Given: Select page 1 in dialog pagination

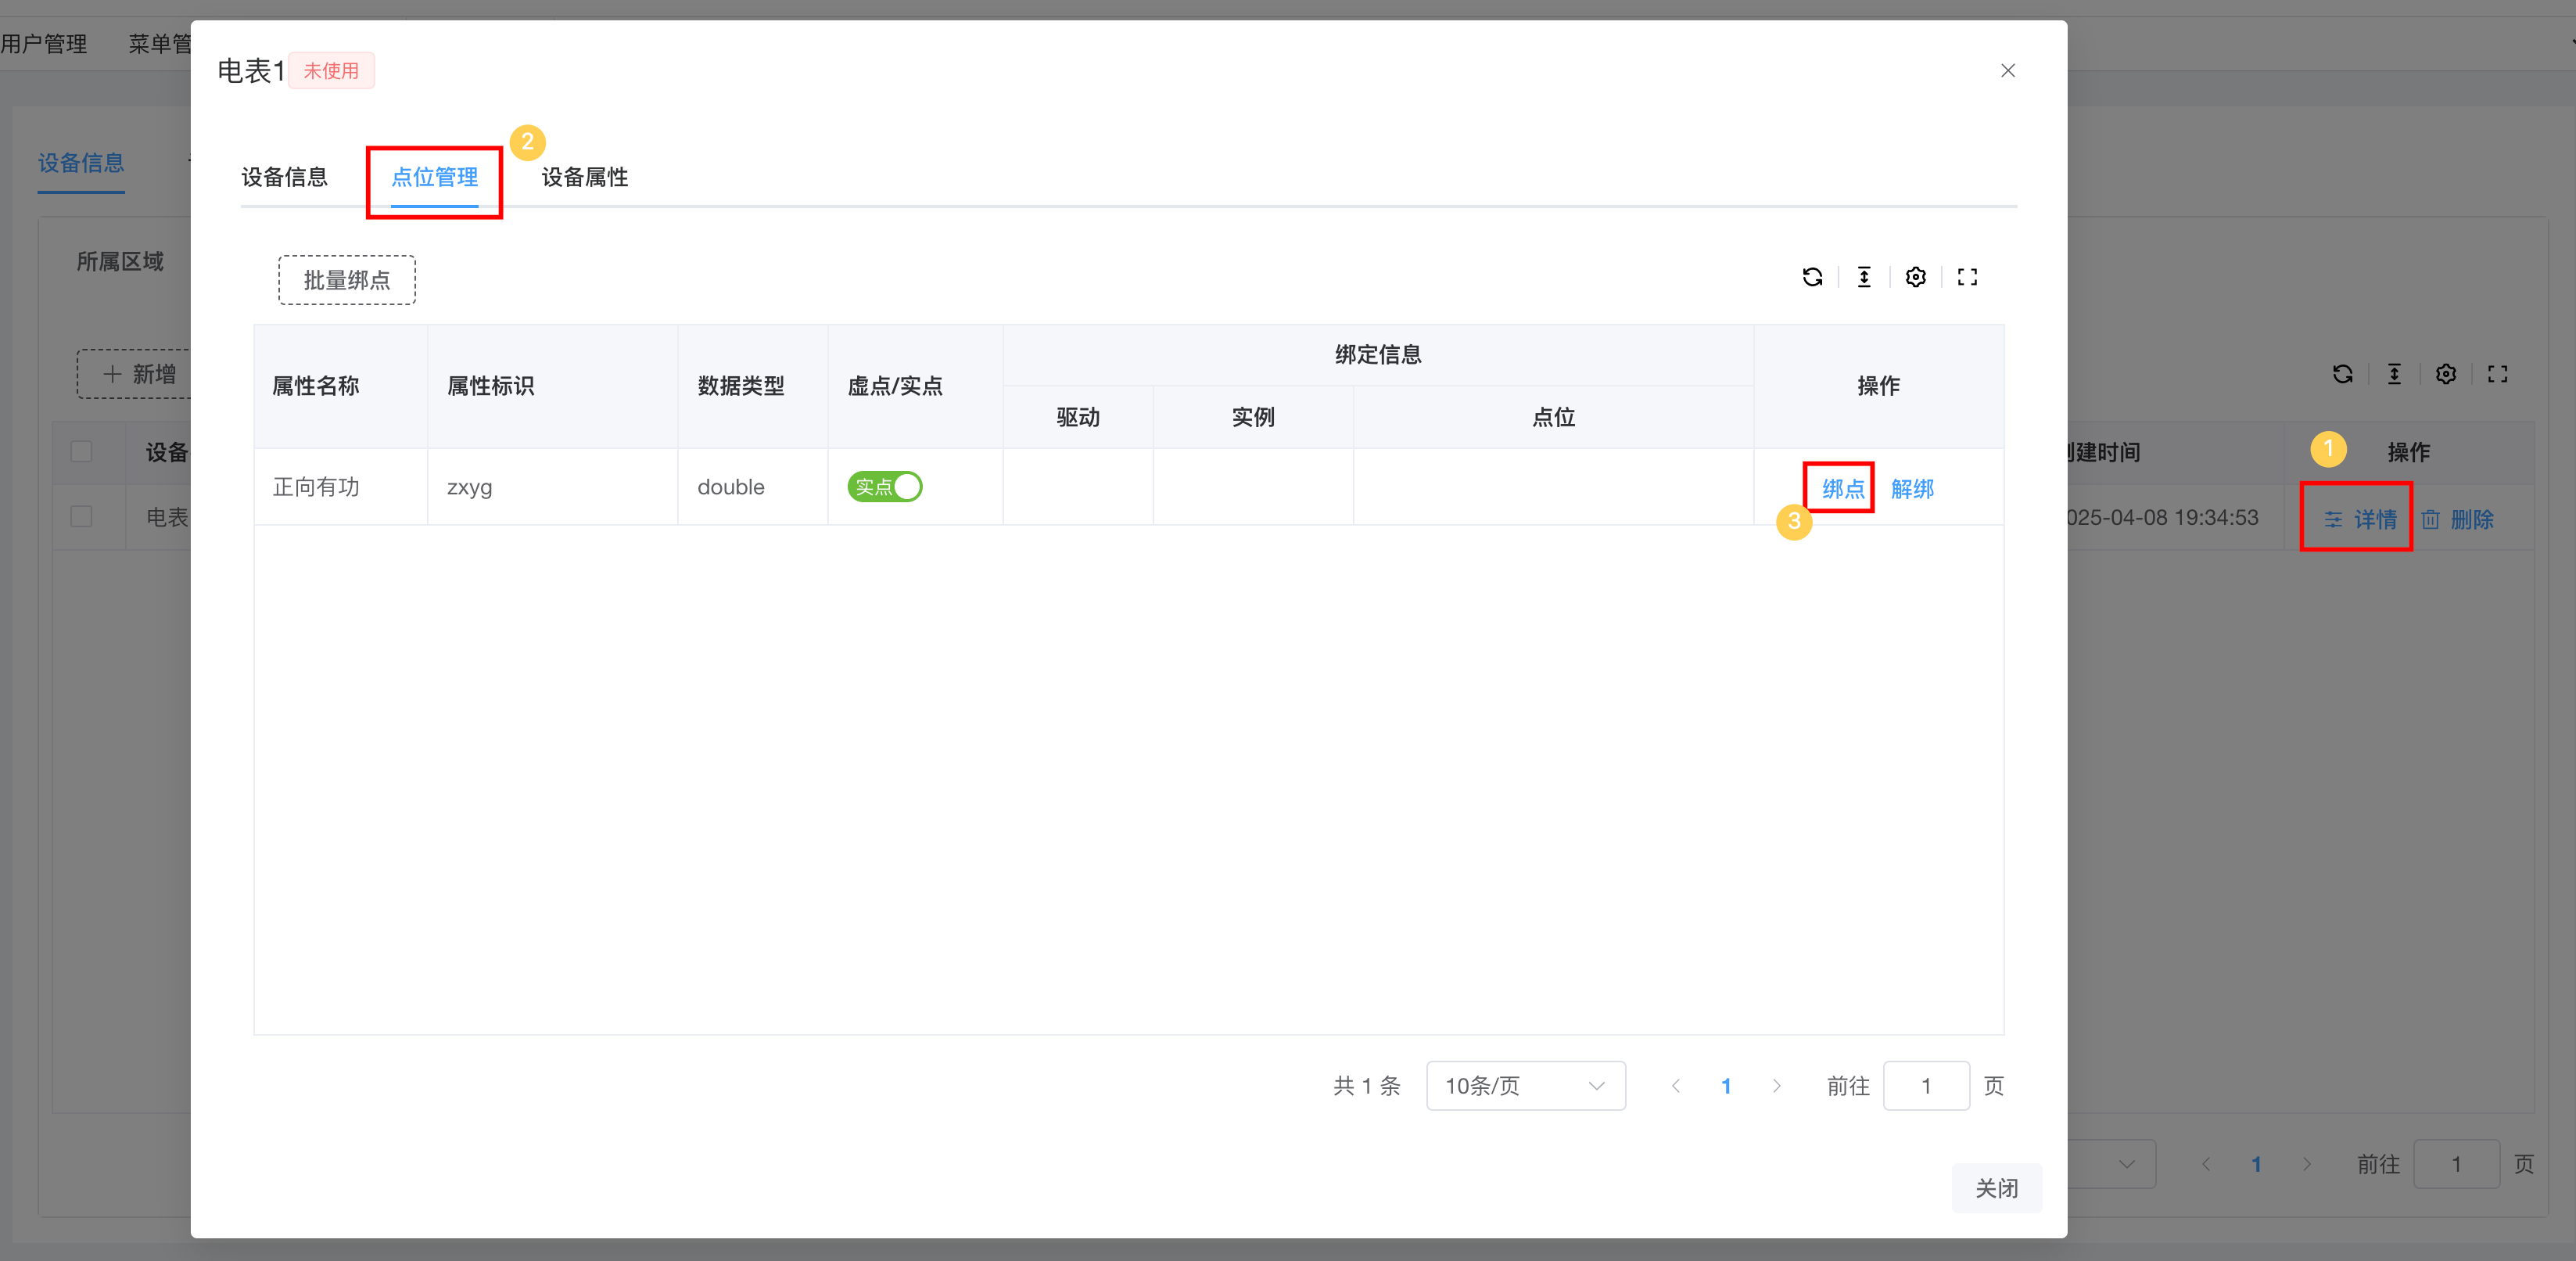Looking at the screenshot, I should 1726,1086.
